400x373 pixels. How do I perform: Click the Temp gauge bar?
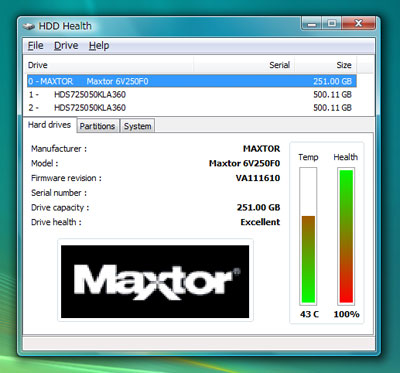point(308,236)
